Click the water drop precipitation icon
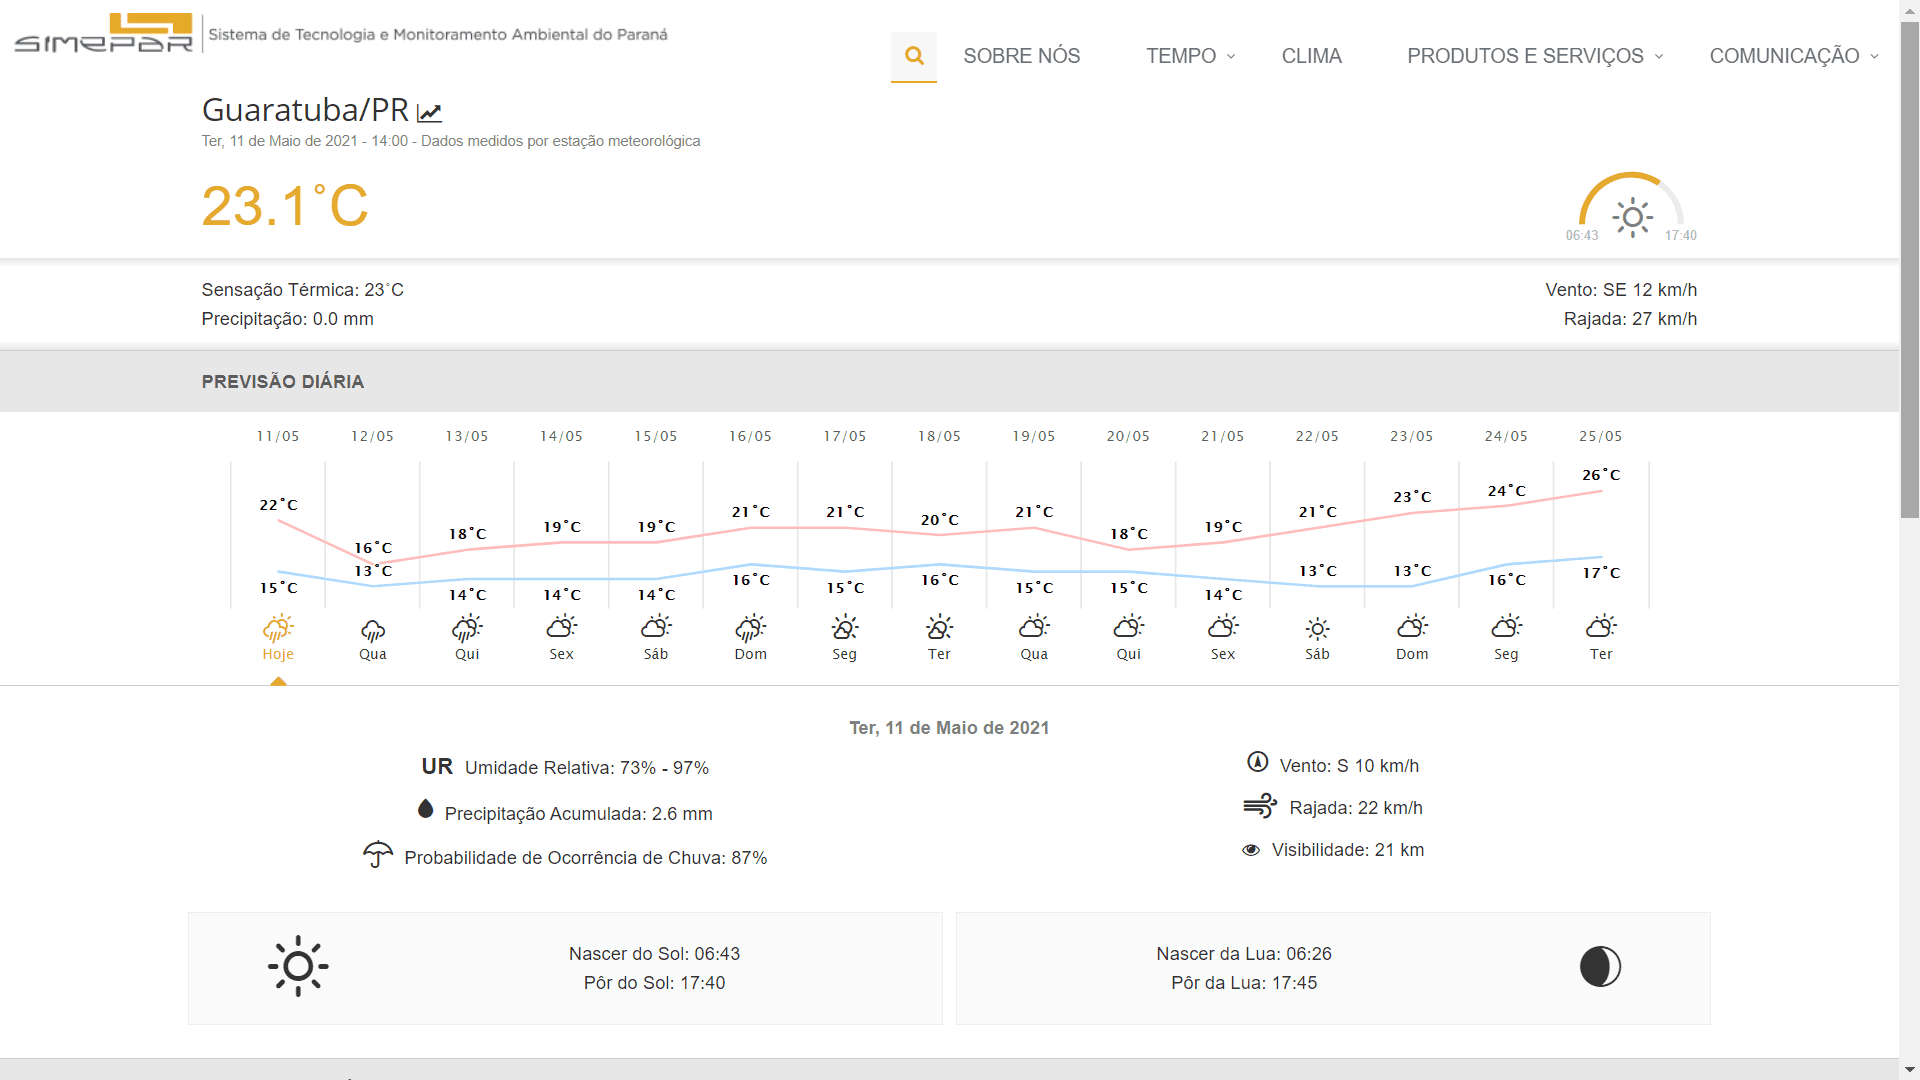 pos(425,809)
